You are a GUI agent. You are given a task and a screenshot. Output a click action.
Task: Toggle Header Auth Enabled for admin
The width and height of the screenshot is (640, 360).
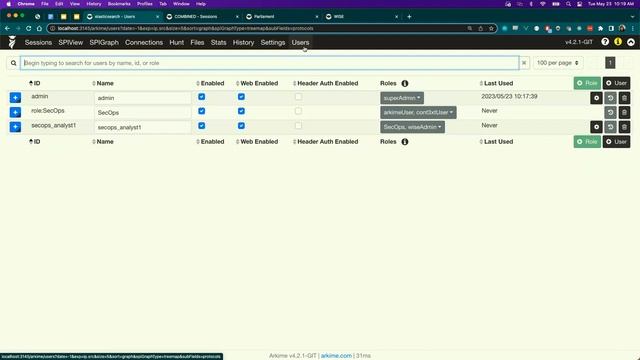(298, 96)
